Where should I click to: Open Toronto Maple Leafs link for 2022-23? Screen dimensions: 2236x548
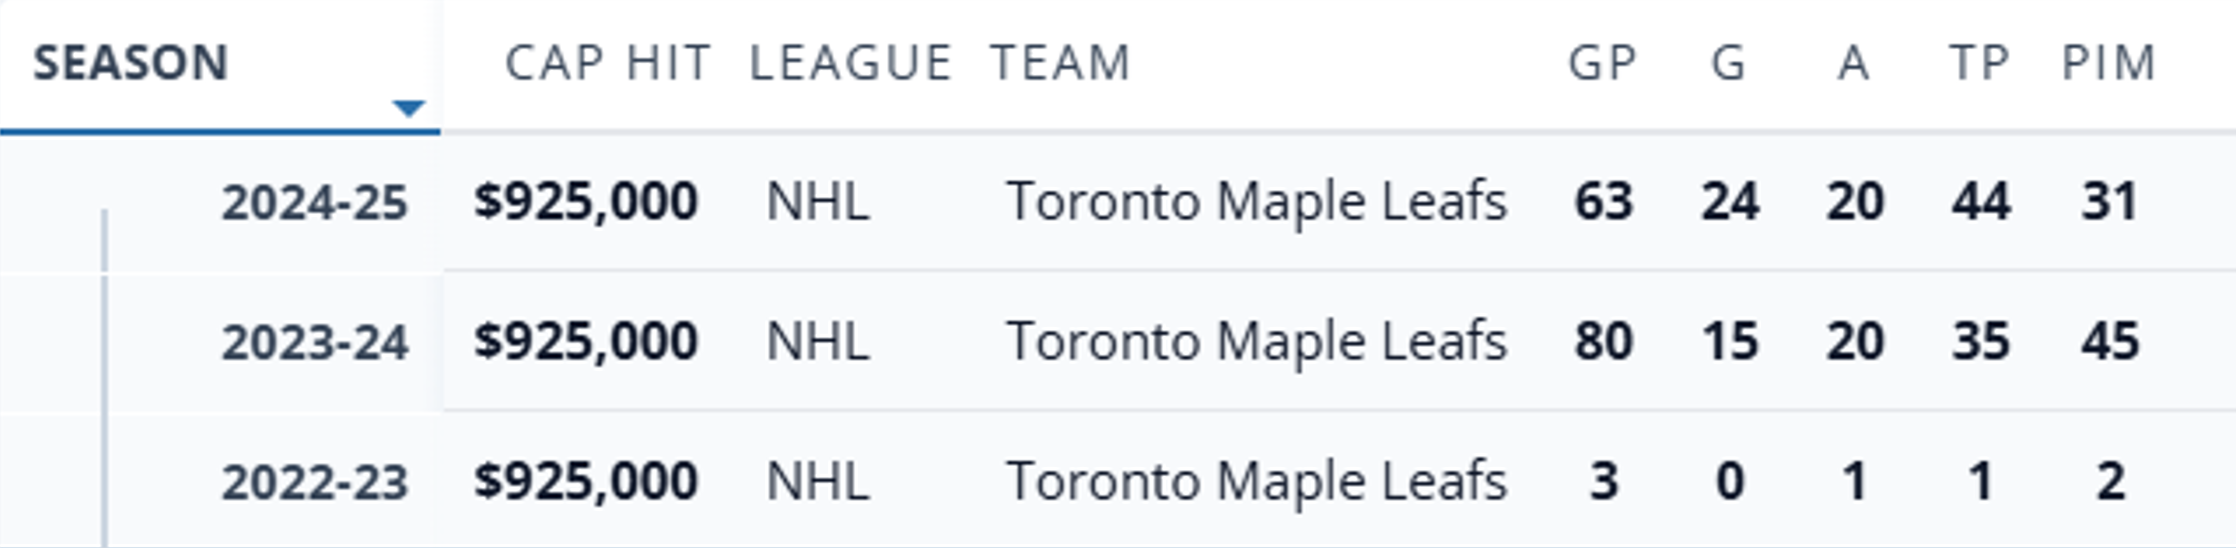[x=1256, y=481]
